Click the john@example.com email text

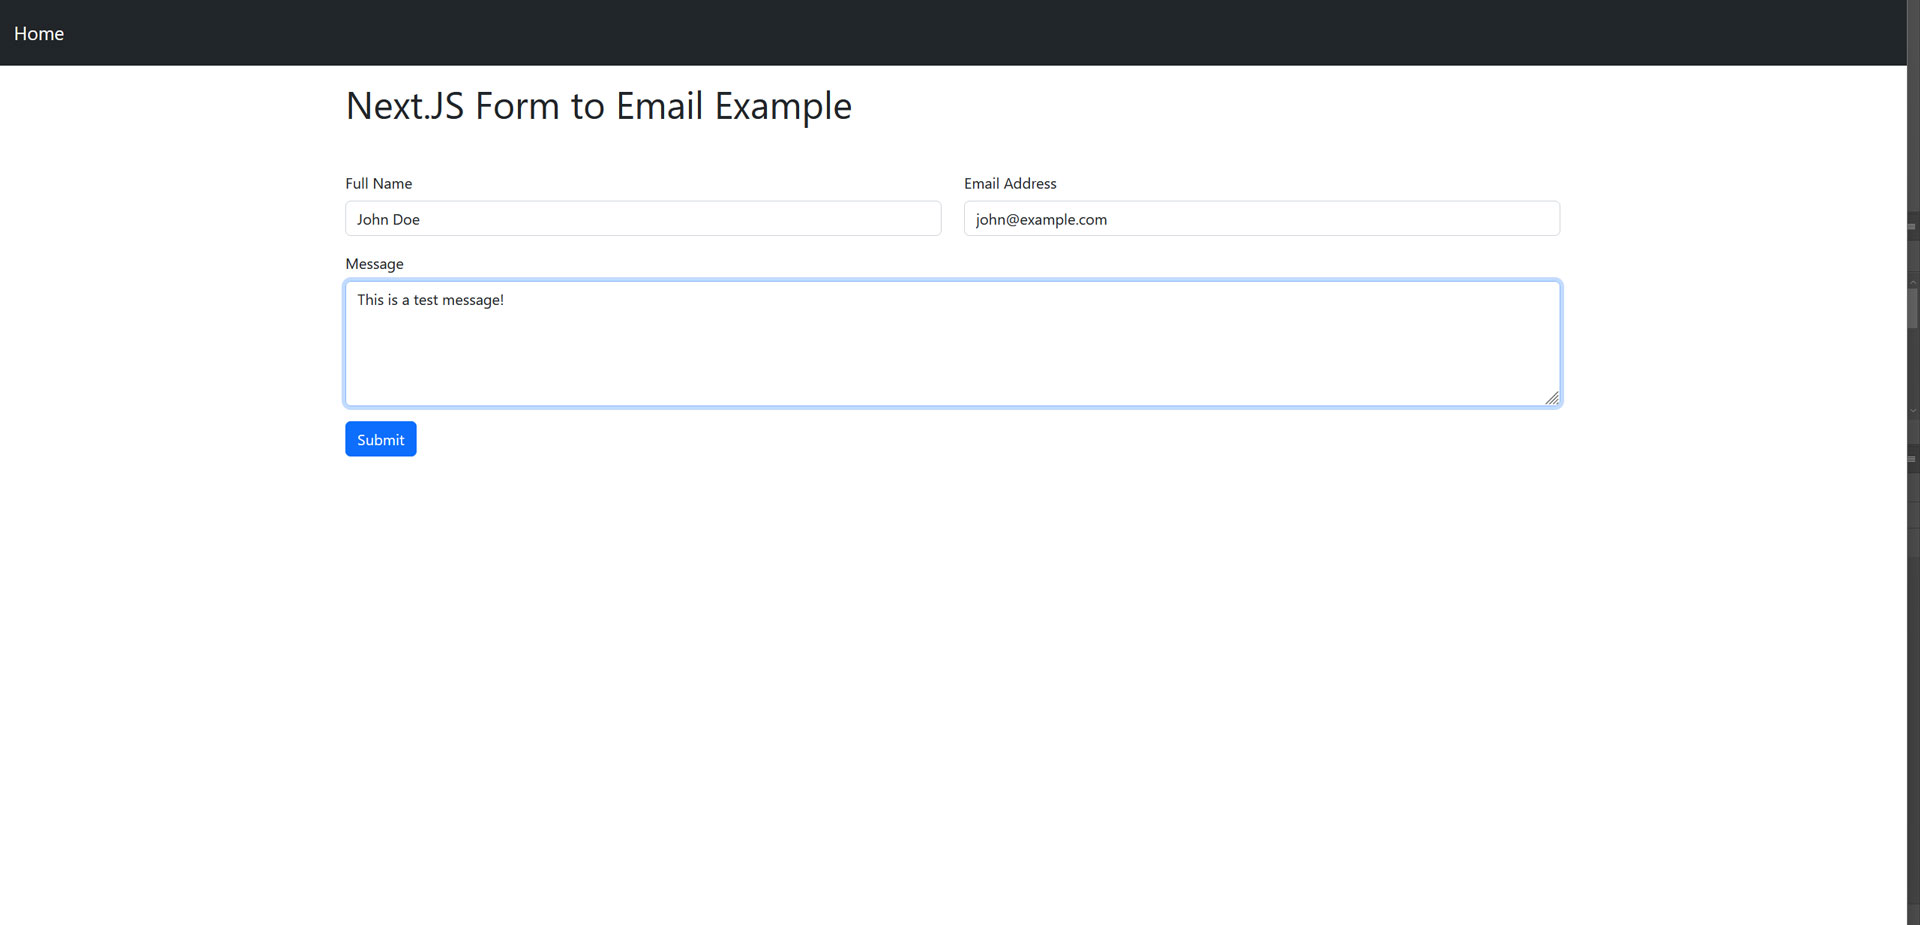click(1040, 219)
